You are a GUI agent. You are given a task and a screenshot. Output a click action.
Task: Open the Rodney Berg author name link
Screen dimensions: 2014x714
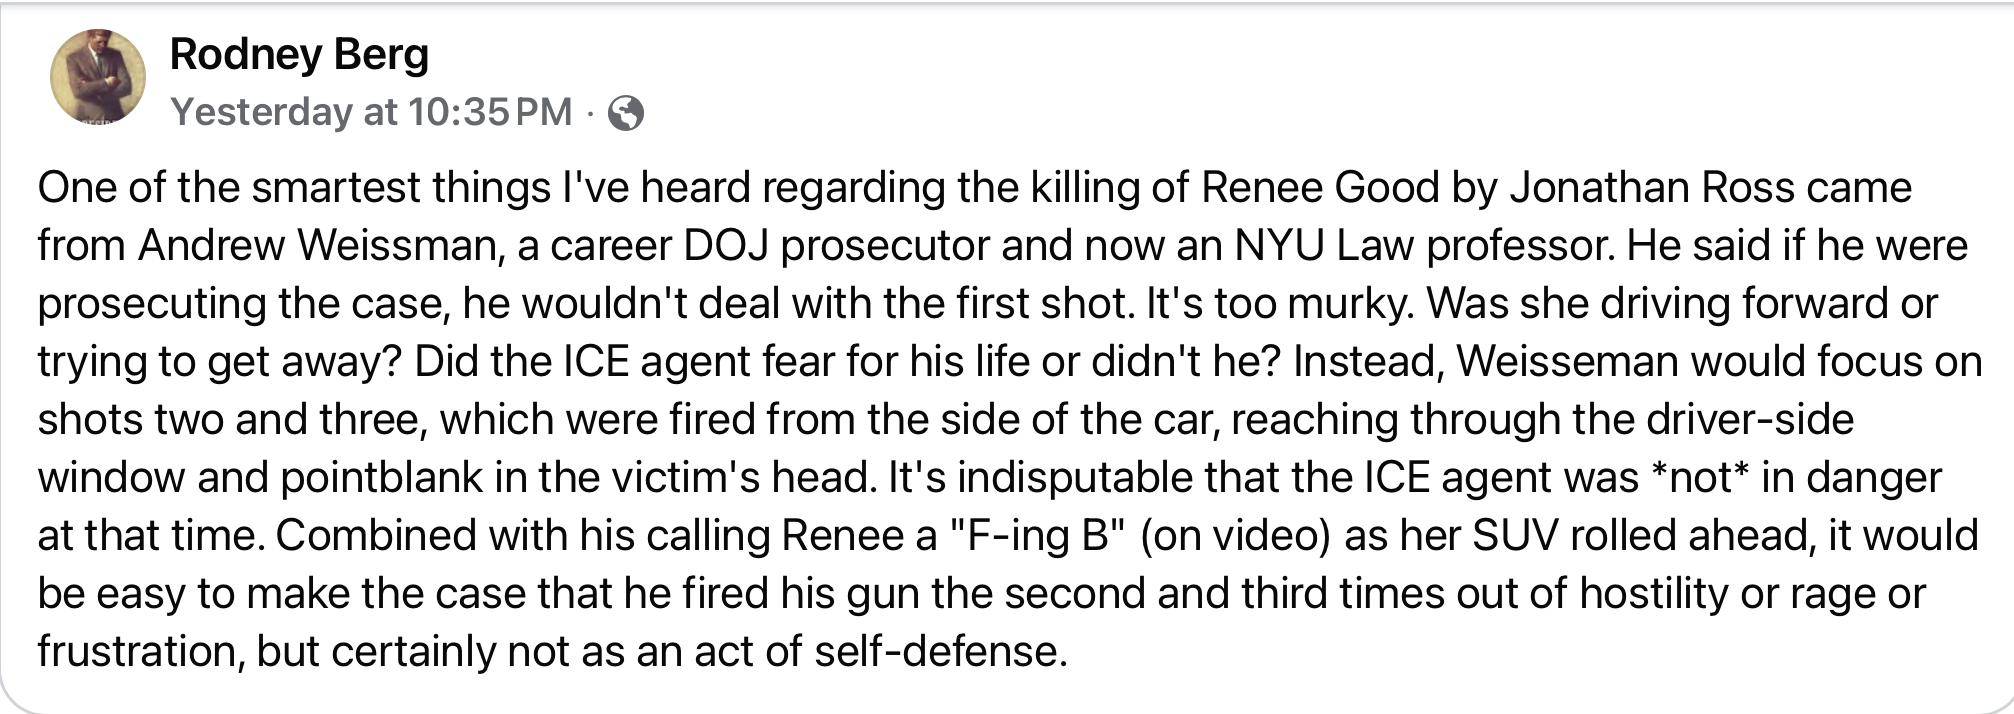[x=299, y=54]
